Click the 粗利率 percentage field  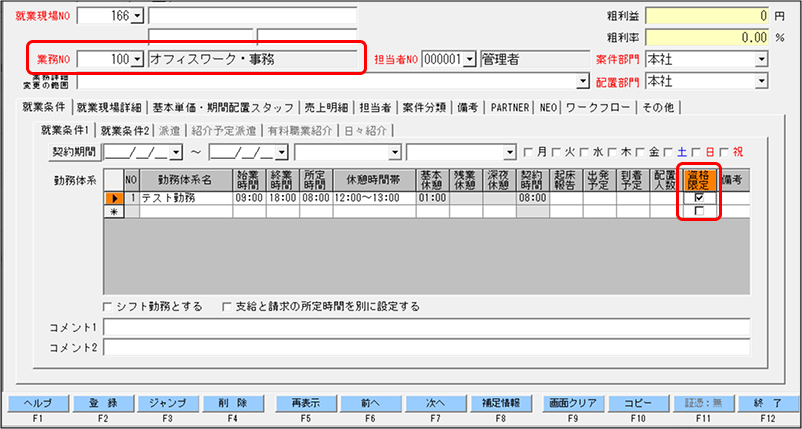tap(707, 37)
